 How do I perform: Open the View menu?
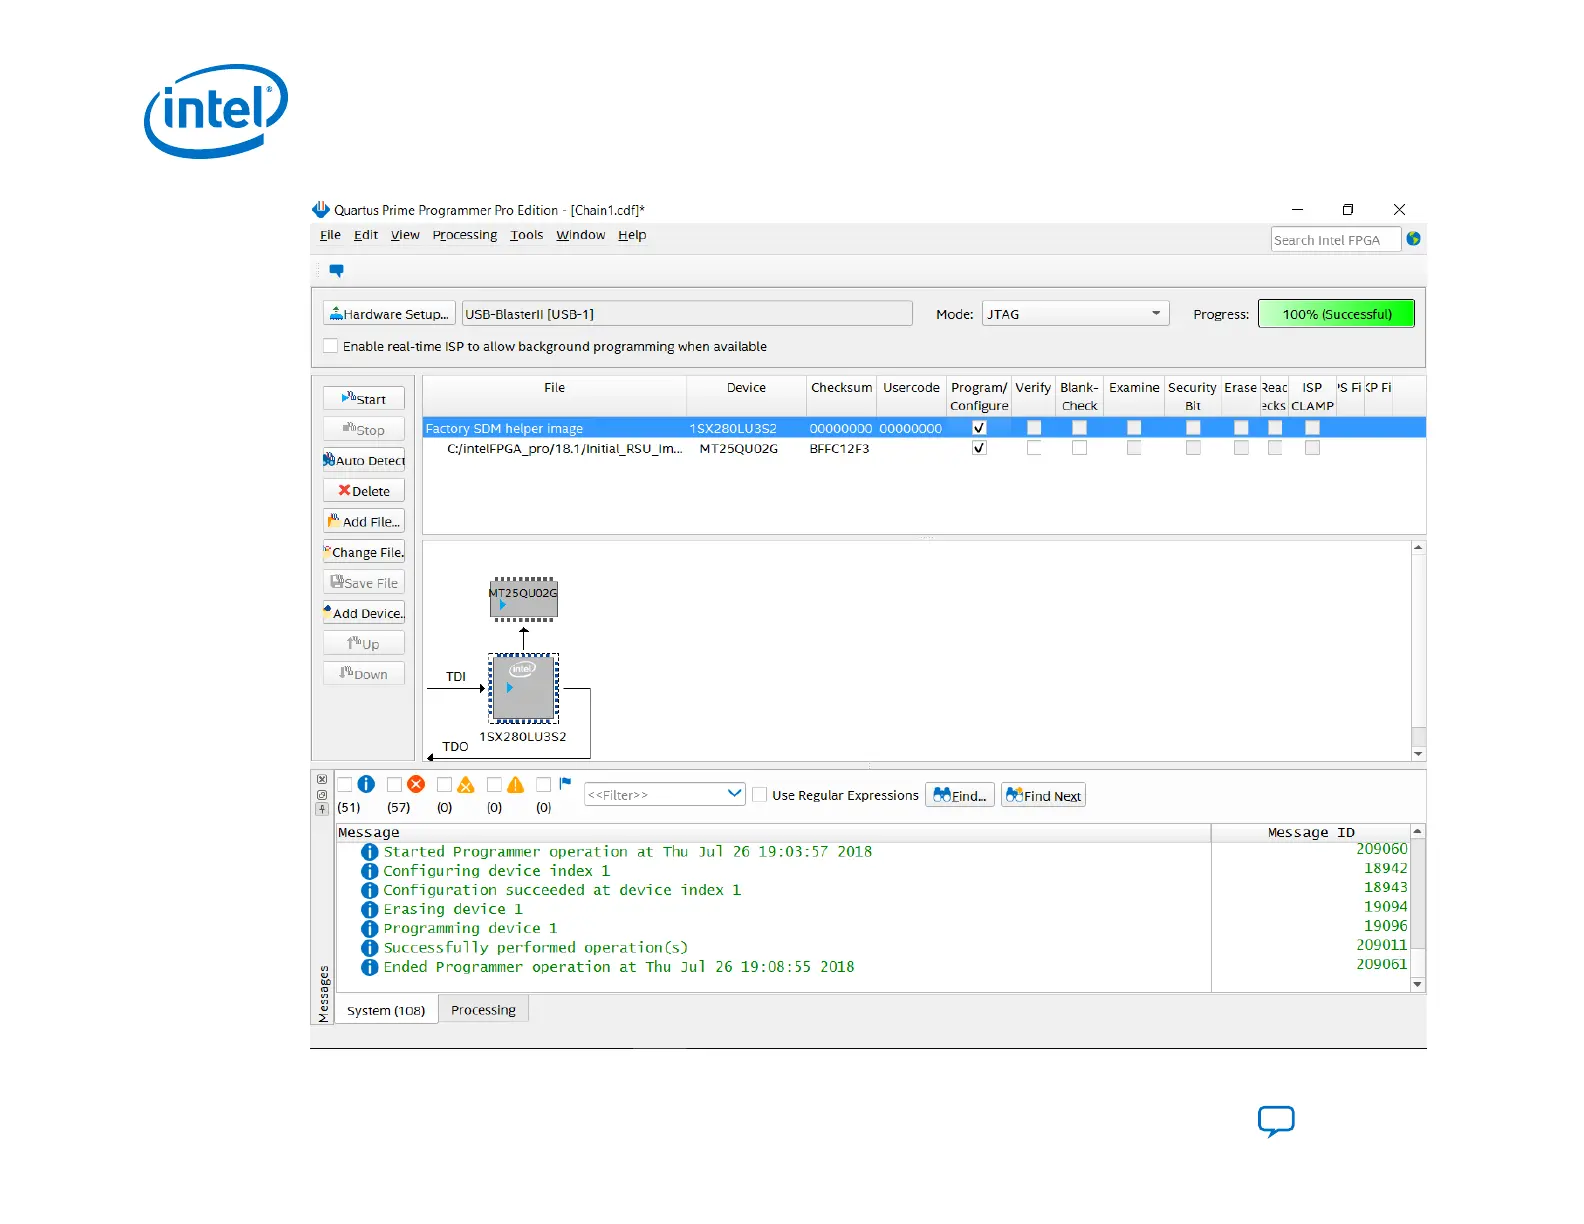point(405,235)
